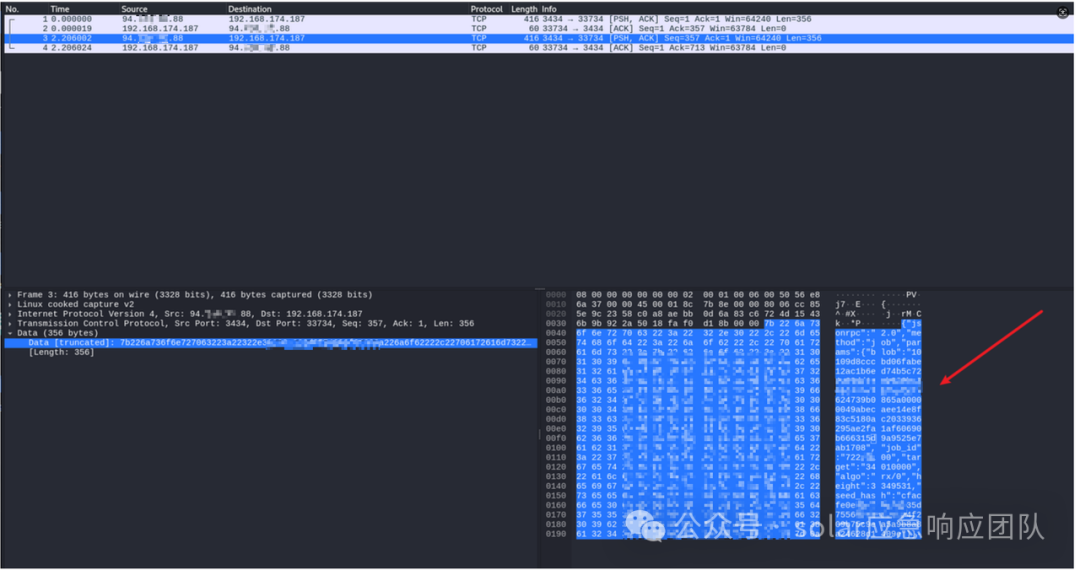Click hex offset 0020 in bytes pane
The width and height of the screenshot is (1080, 570).
coord(556,314)
